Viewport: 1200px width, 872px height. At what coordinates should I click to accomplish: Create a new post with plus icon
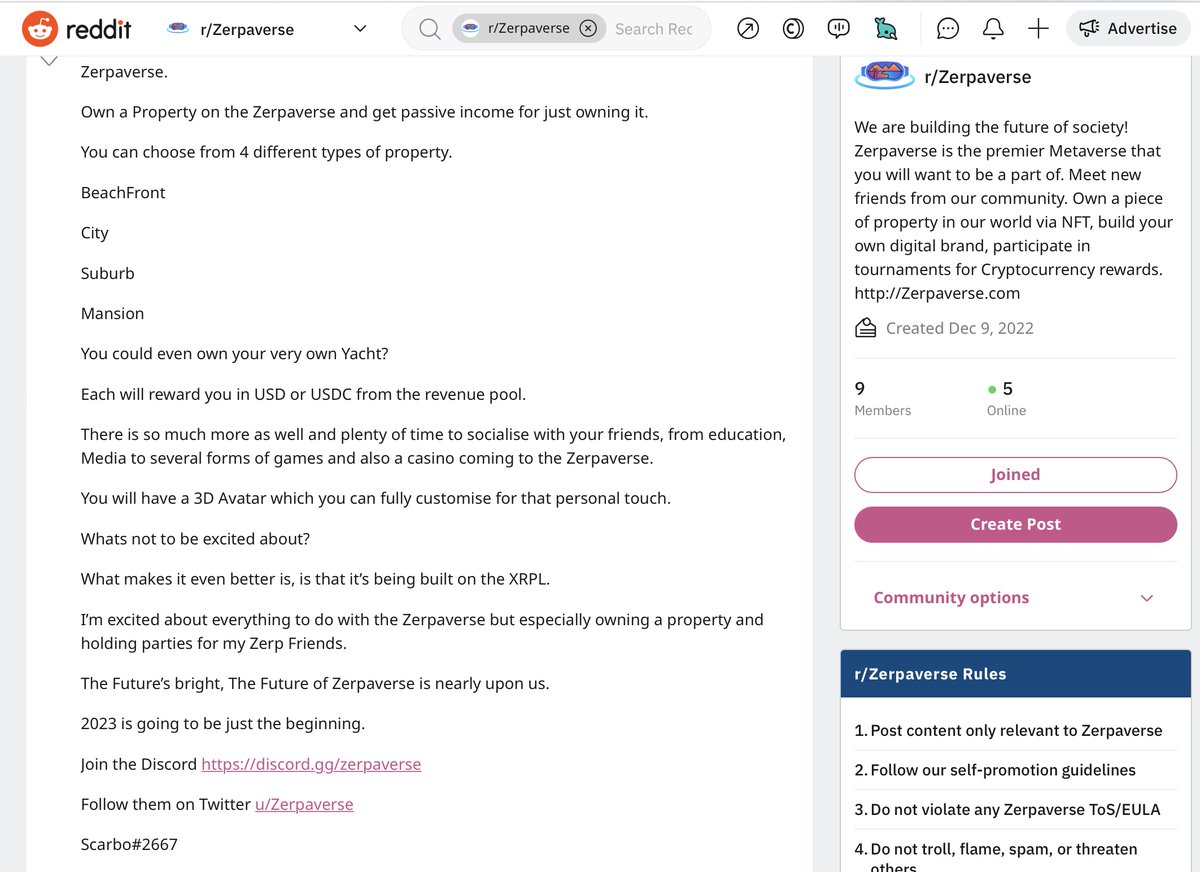pyautogui.click(x=1038, y=29)
